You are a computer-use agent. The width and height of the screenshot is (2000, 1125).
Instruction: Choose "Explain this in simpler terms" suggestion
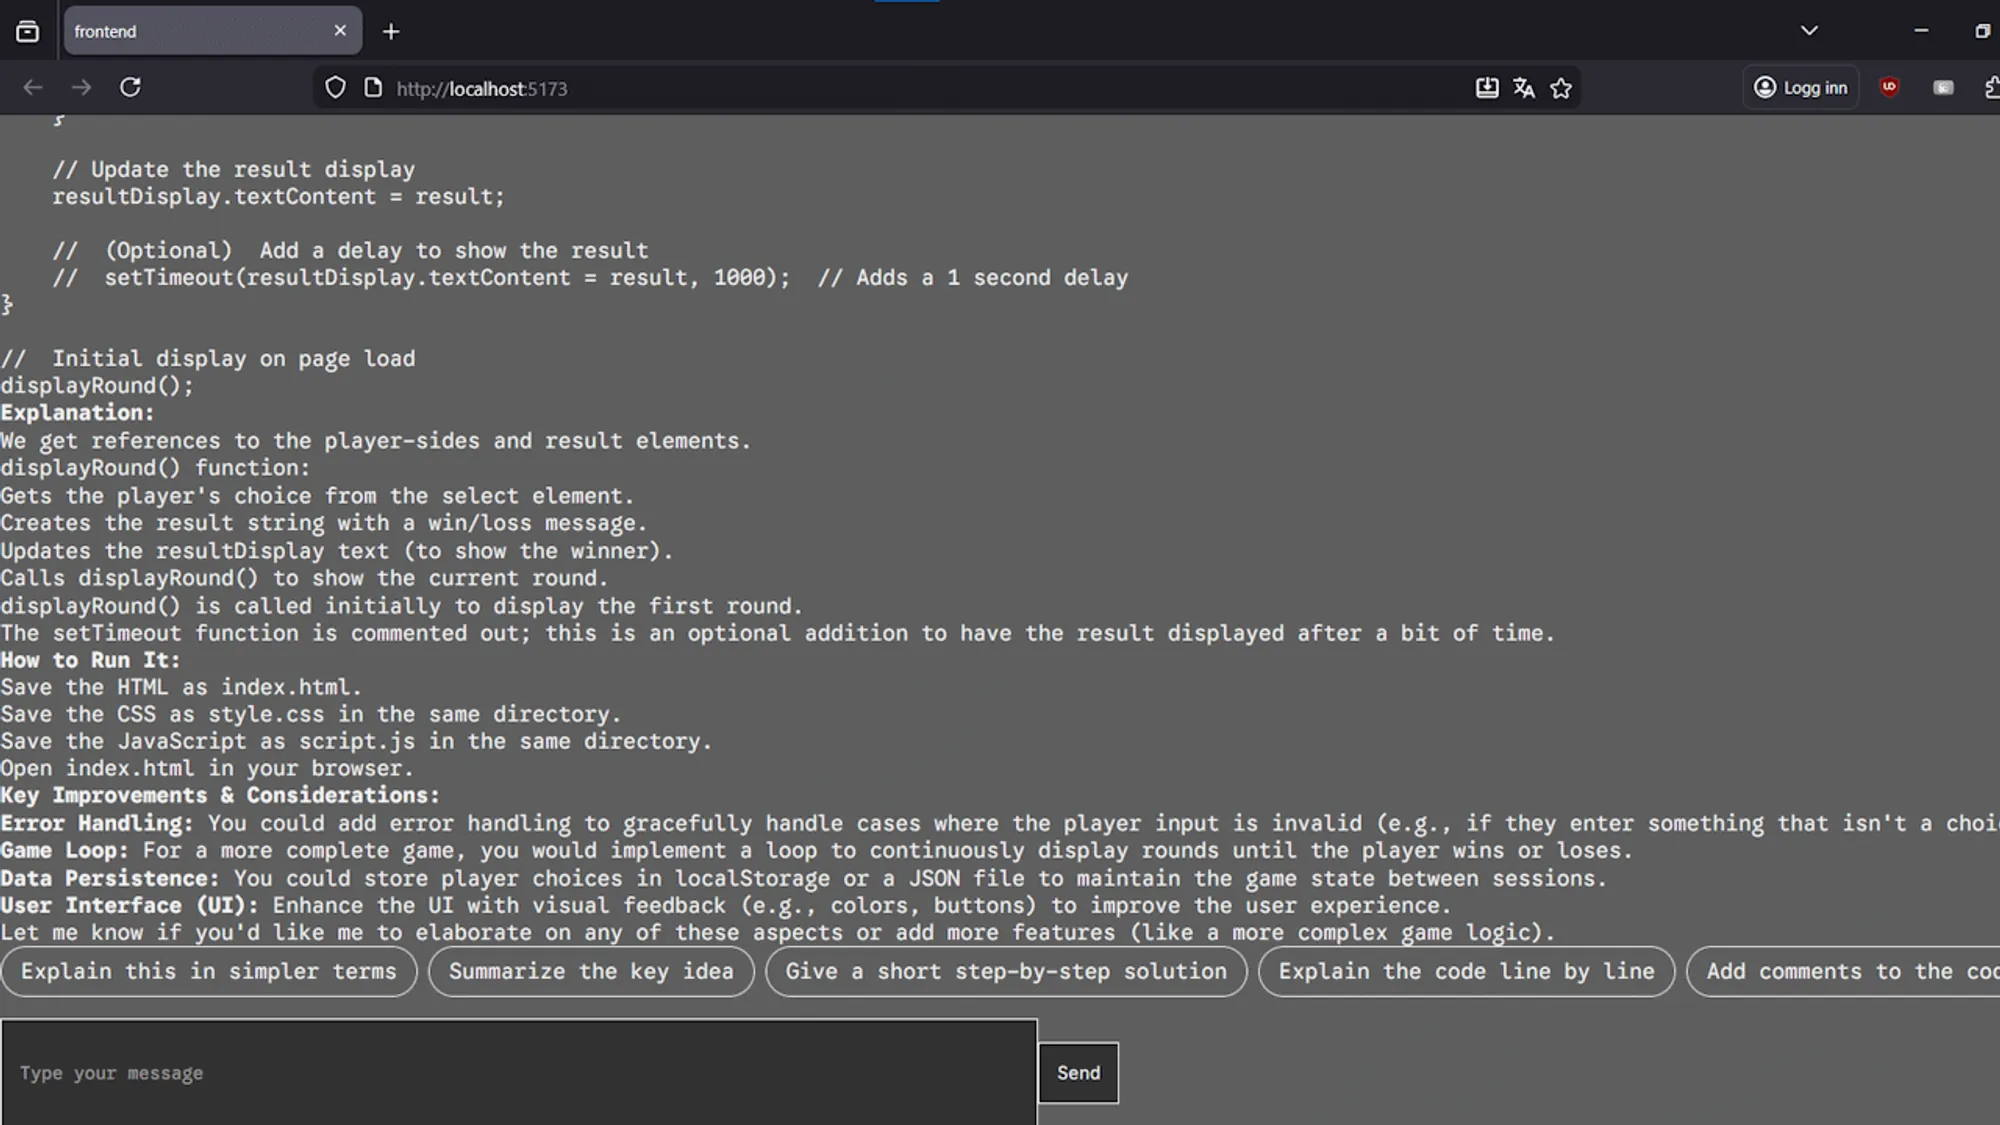208,971
